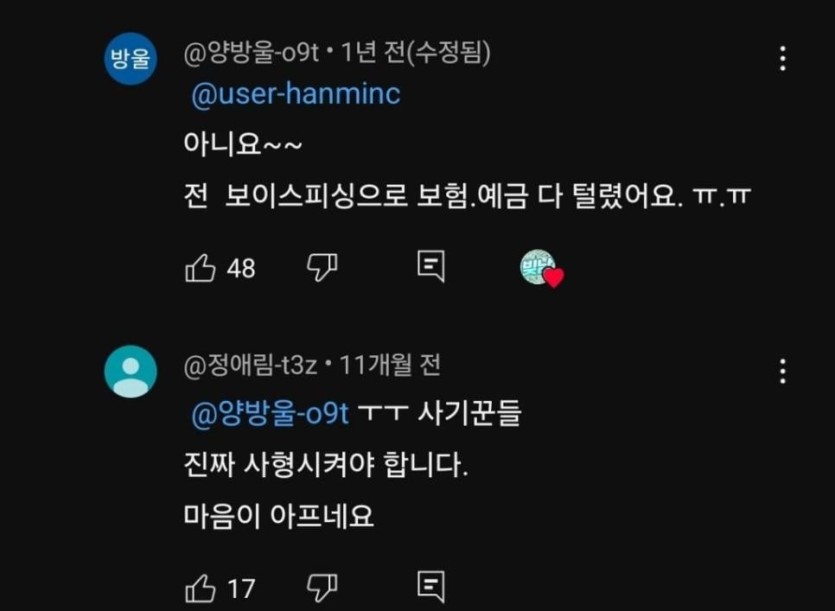The image size is (835, 611).
Task: Like the comment with 48 likes
Action: click(x=201, y=268)
